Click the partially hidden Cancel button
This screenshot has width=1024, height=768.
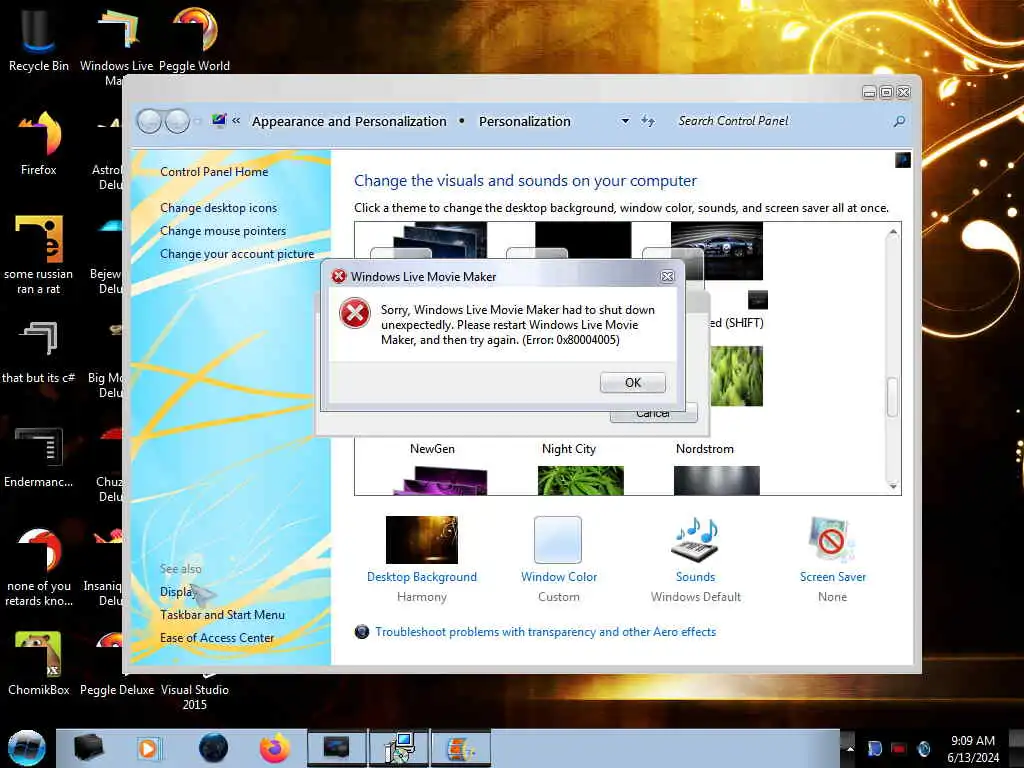coord(653,414)
